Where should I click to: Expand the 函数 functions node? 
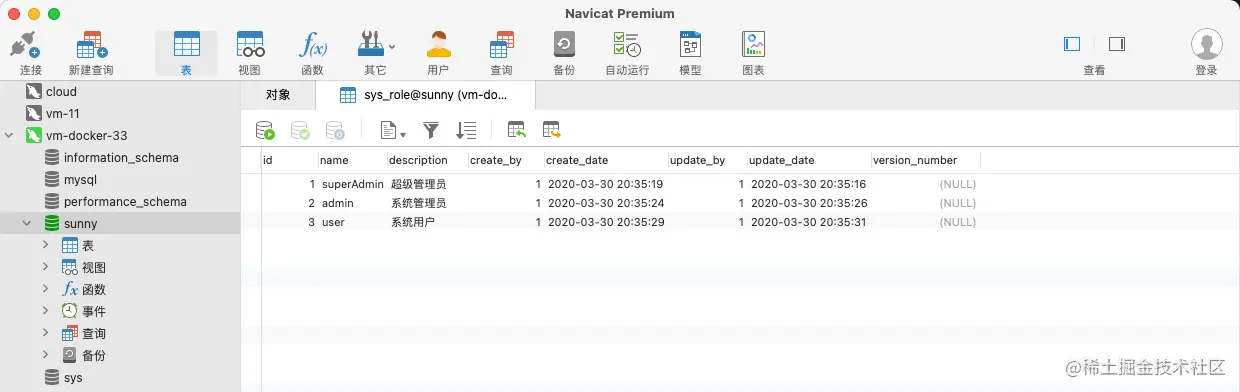click(46, 290)
